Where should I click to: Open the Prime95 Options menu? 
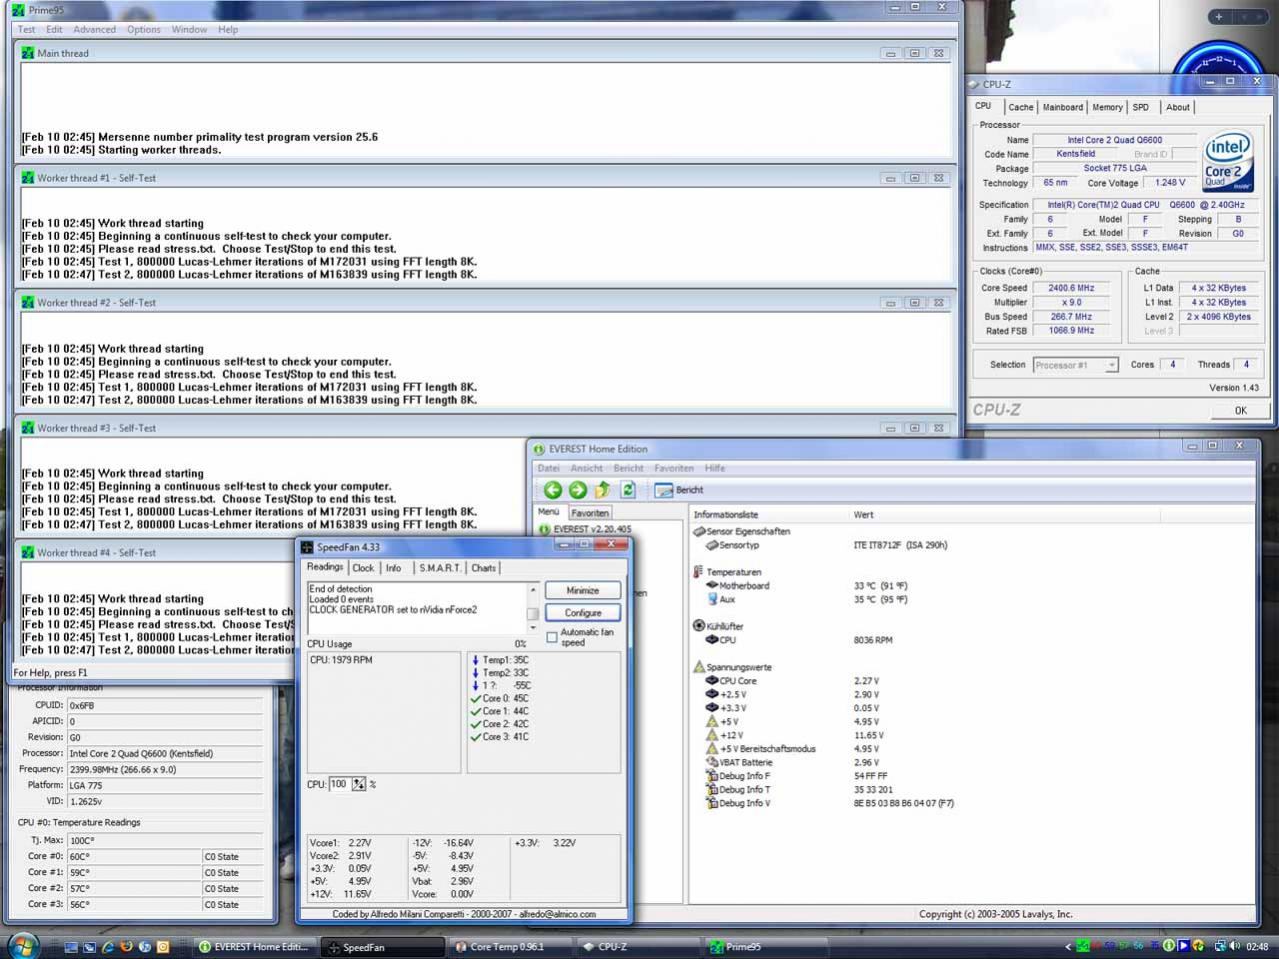point(143,29)
